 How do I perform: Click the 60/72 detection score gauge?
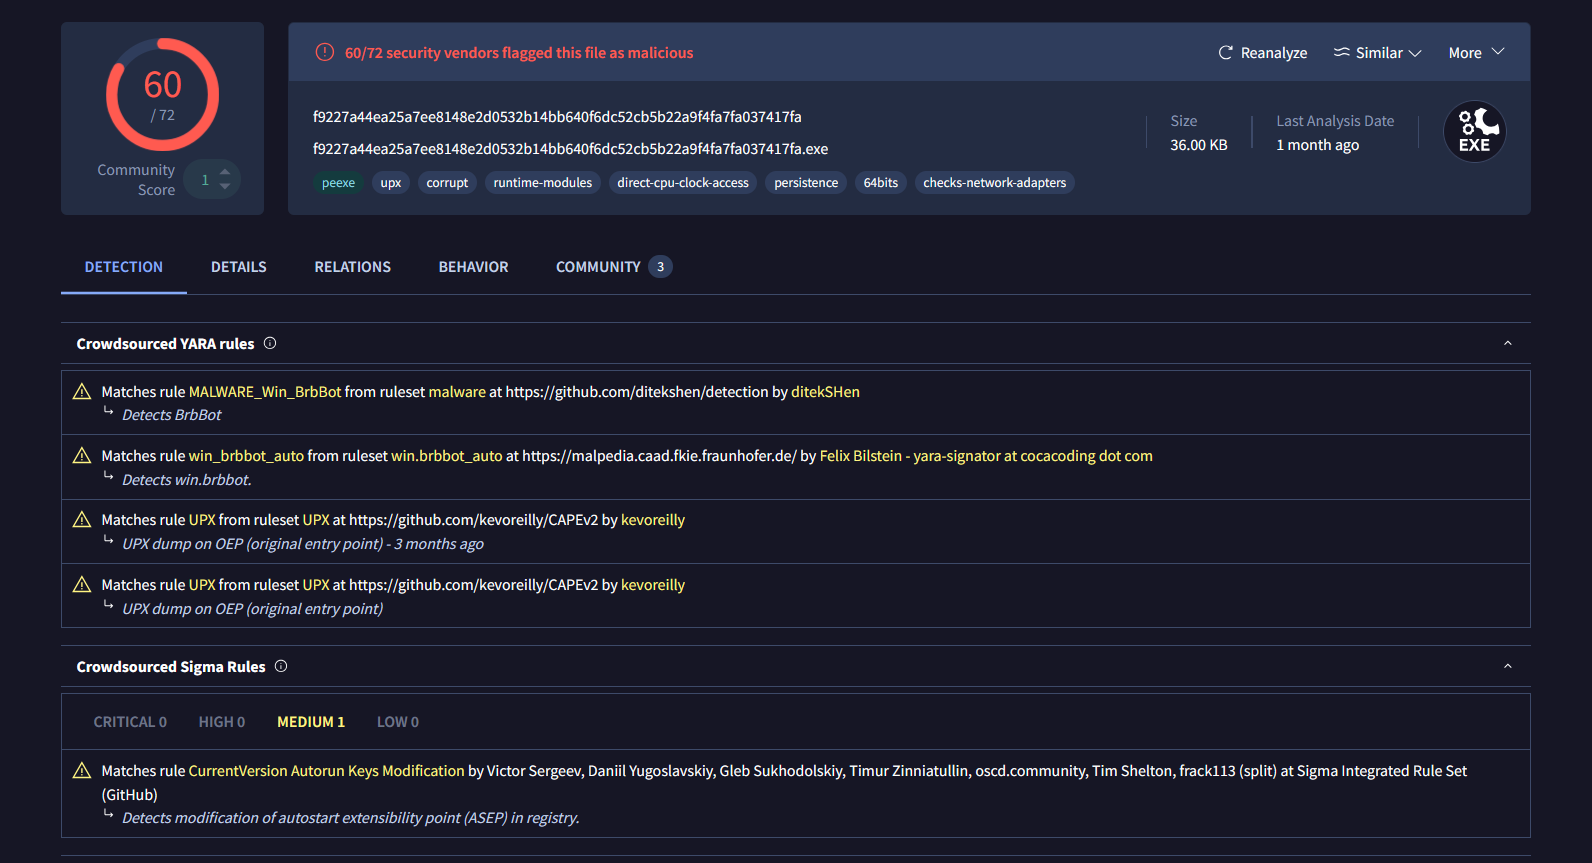(162, 95)
